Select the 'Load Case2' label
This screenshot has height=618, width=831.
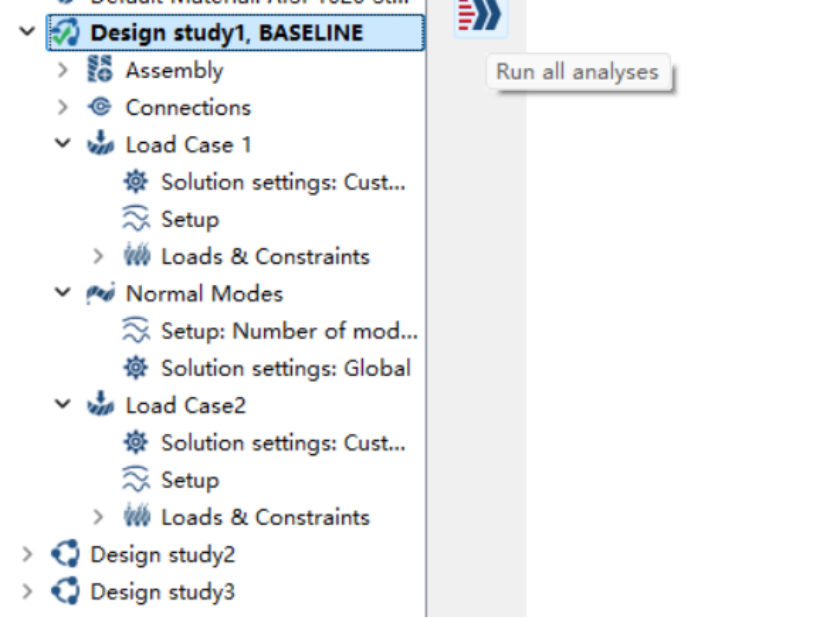186,405
